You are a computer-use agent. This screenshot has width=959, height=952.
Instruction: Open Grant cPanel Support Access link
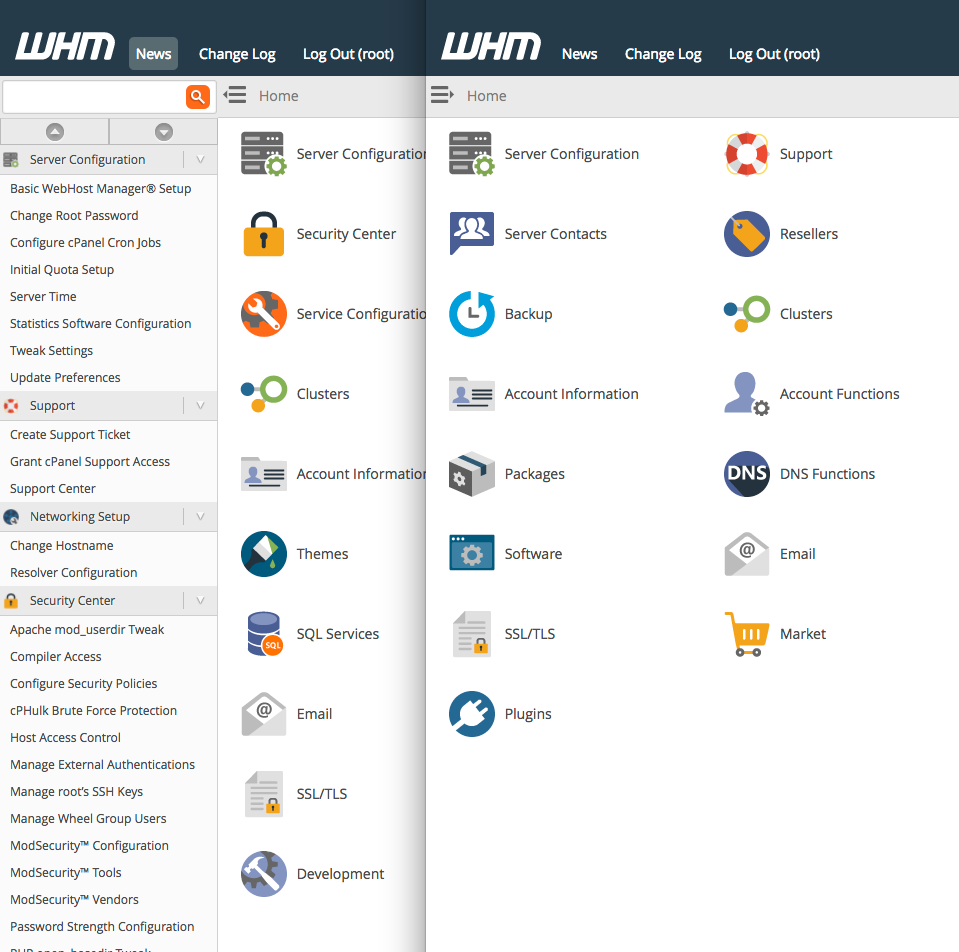[x=90, y=462]
